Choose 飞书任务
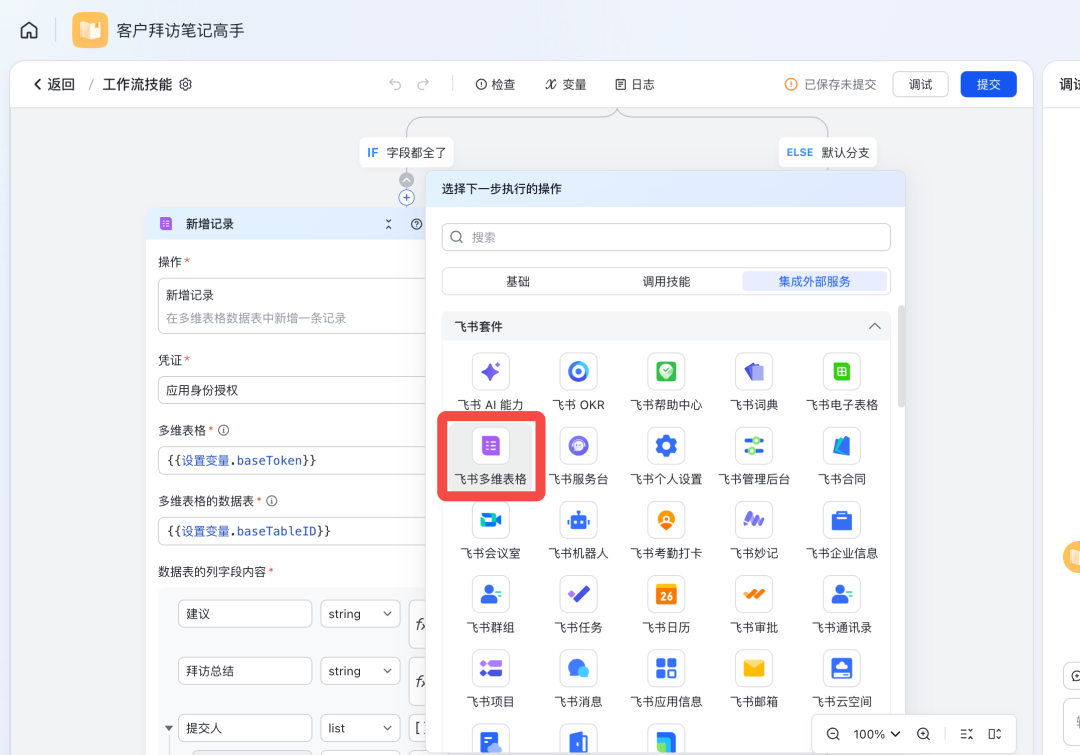 pos(579,605)
